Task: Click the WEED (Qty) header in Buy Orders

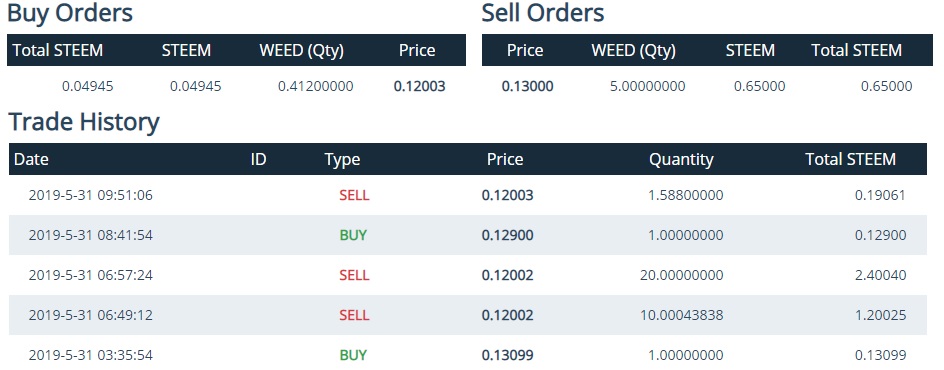Action: point(302,51)
